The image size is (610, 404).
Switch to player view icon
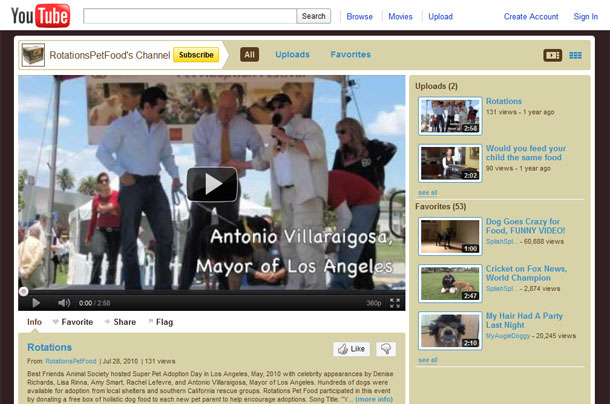pos(552,55)
